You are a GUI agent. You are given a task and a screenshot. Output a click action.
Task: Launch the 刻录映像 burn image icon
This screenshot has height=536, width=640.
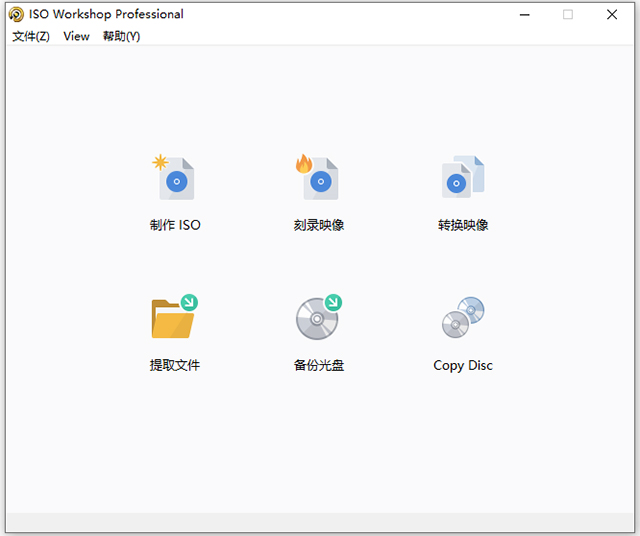318,177
